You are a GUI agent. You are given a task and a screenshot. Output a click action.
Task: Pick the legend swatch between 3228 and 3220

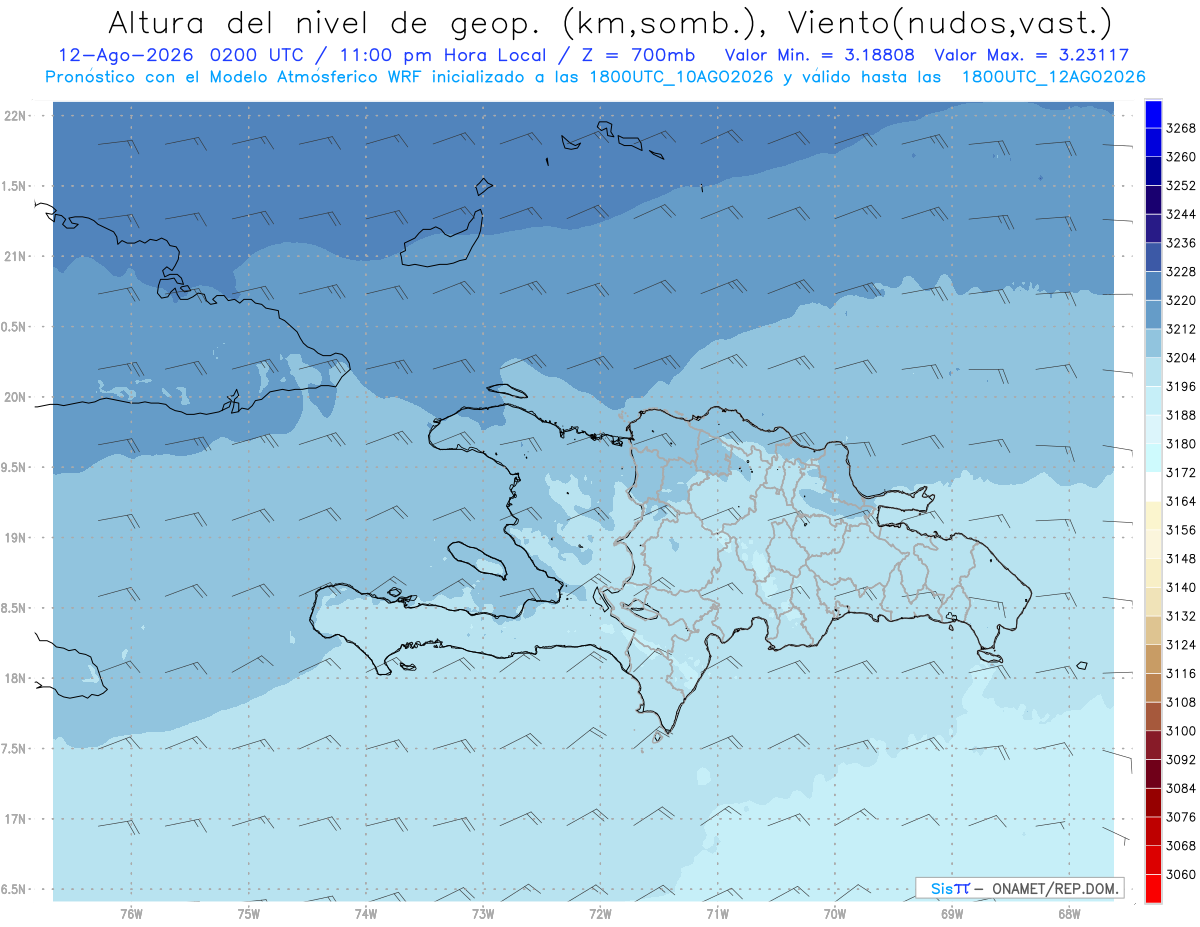point(1153,286)
